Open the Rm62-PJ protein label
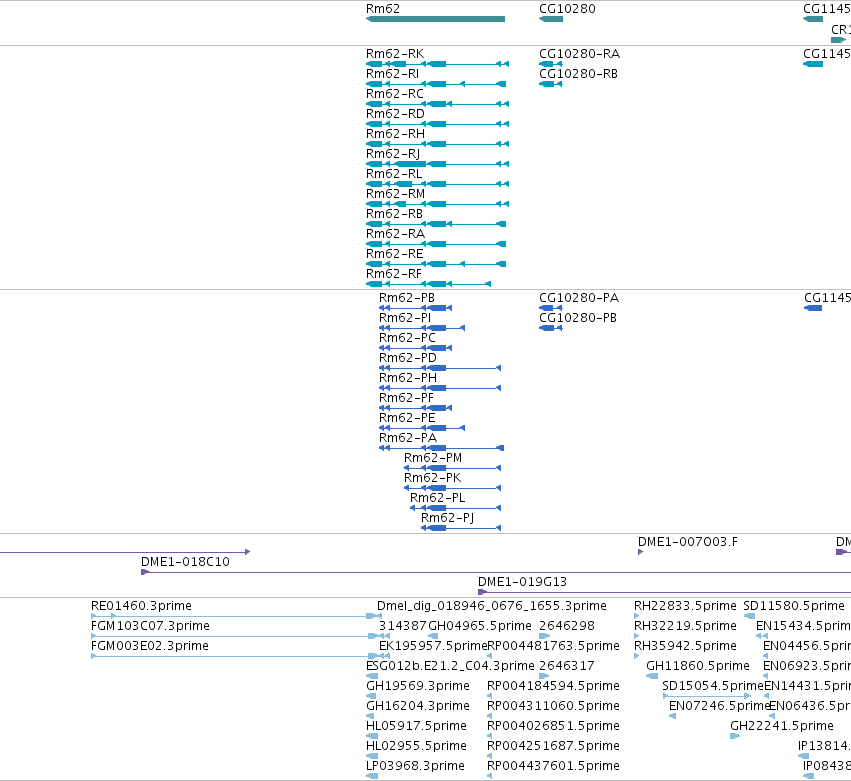This screenshot has width=851, height=781. 448,518
